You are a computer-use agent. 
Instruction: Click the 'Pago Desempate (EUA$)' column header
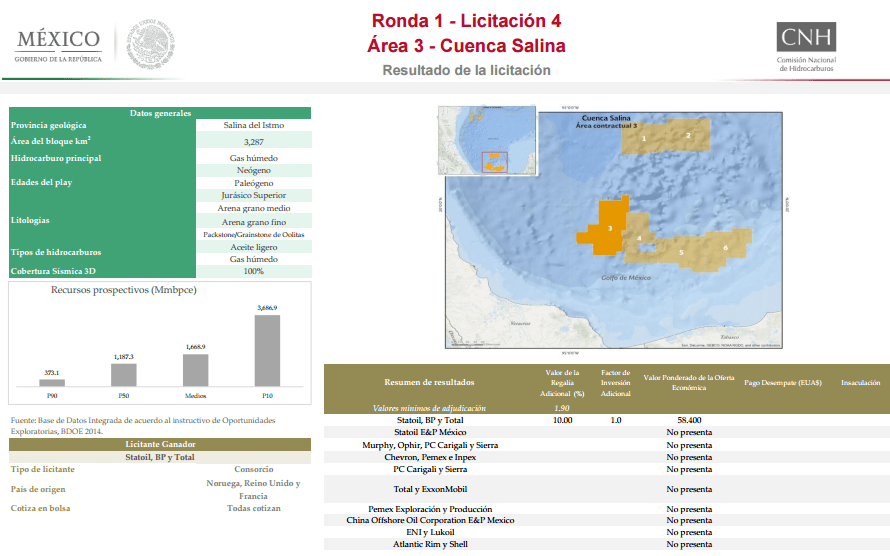[783, 383]
